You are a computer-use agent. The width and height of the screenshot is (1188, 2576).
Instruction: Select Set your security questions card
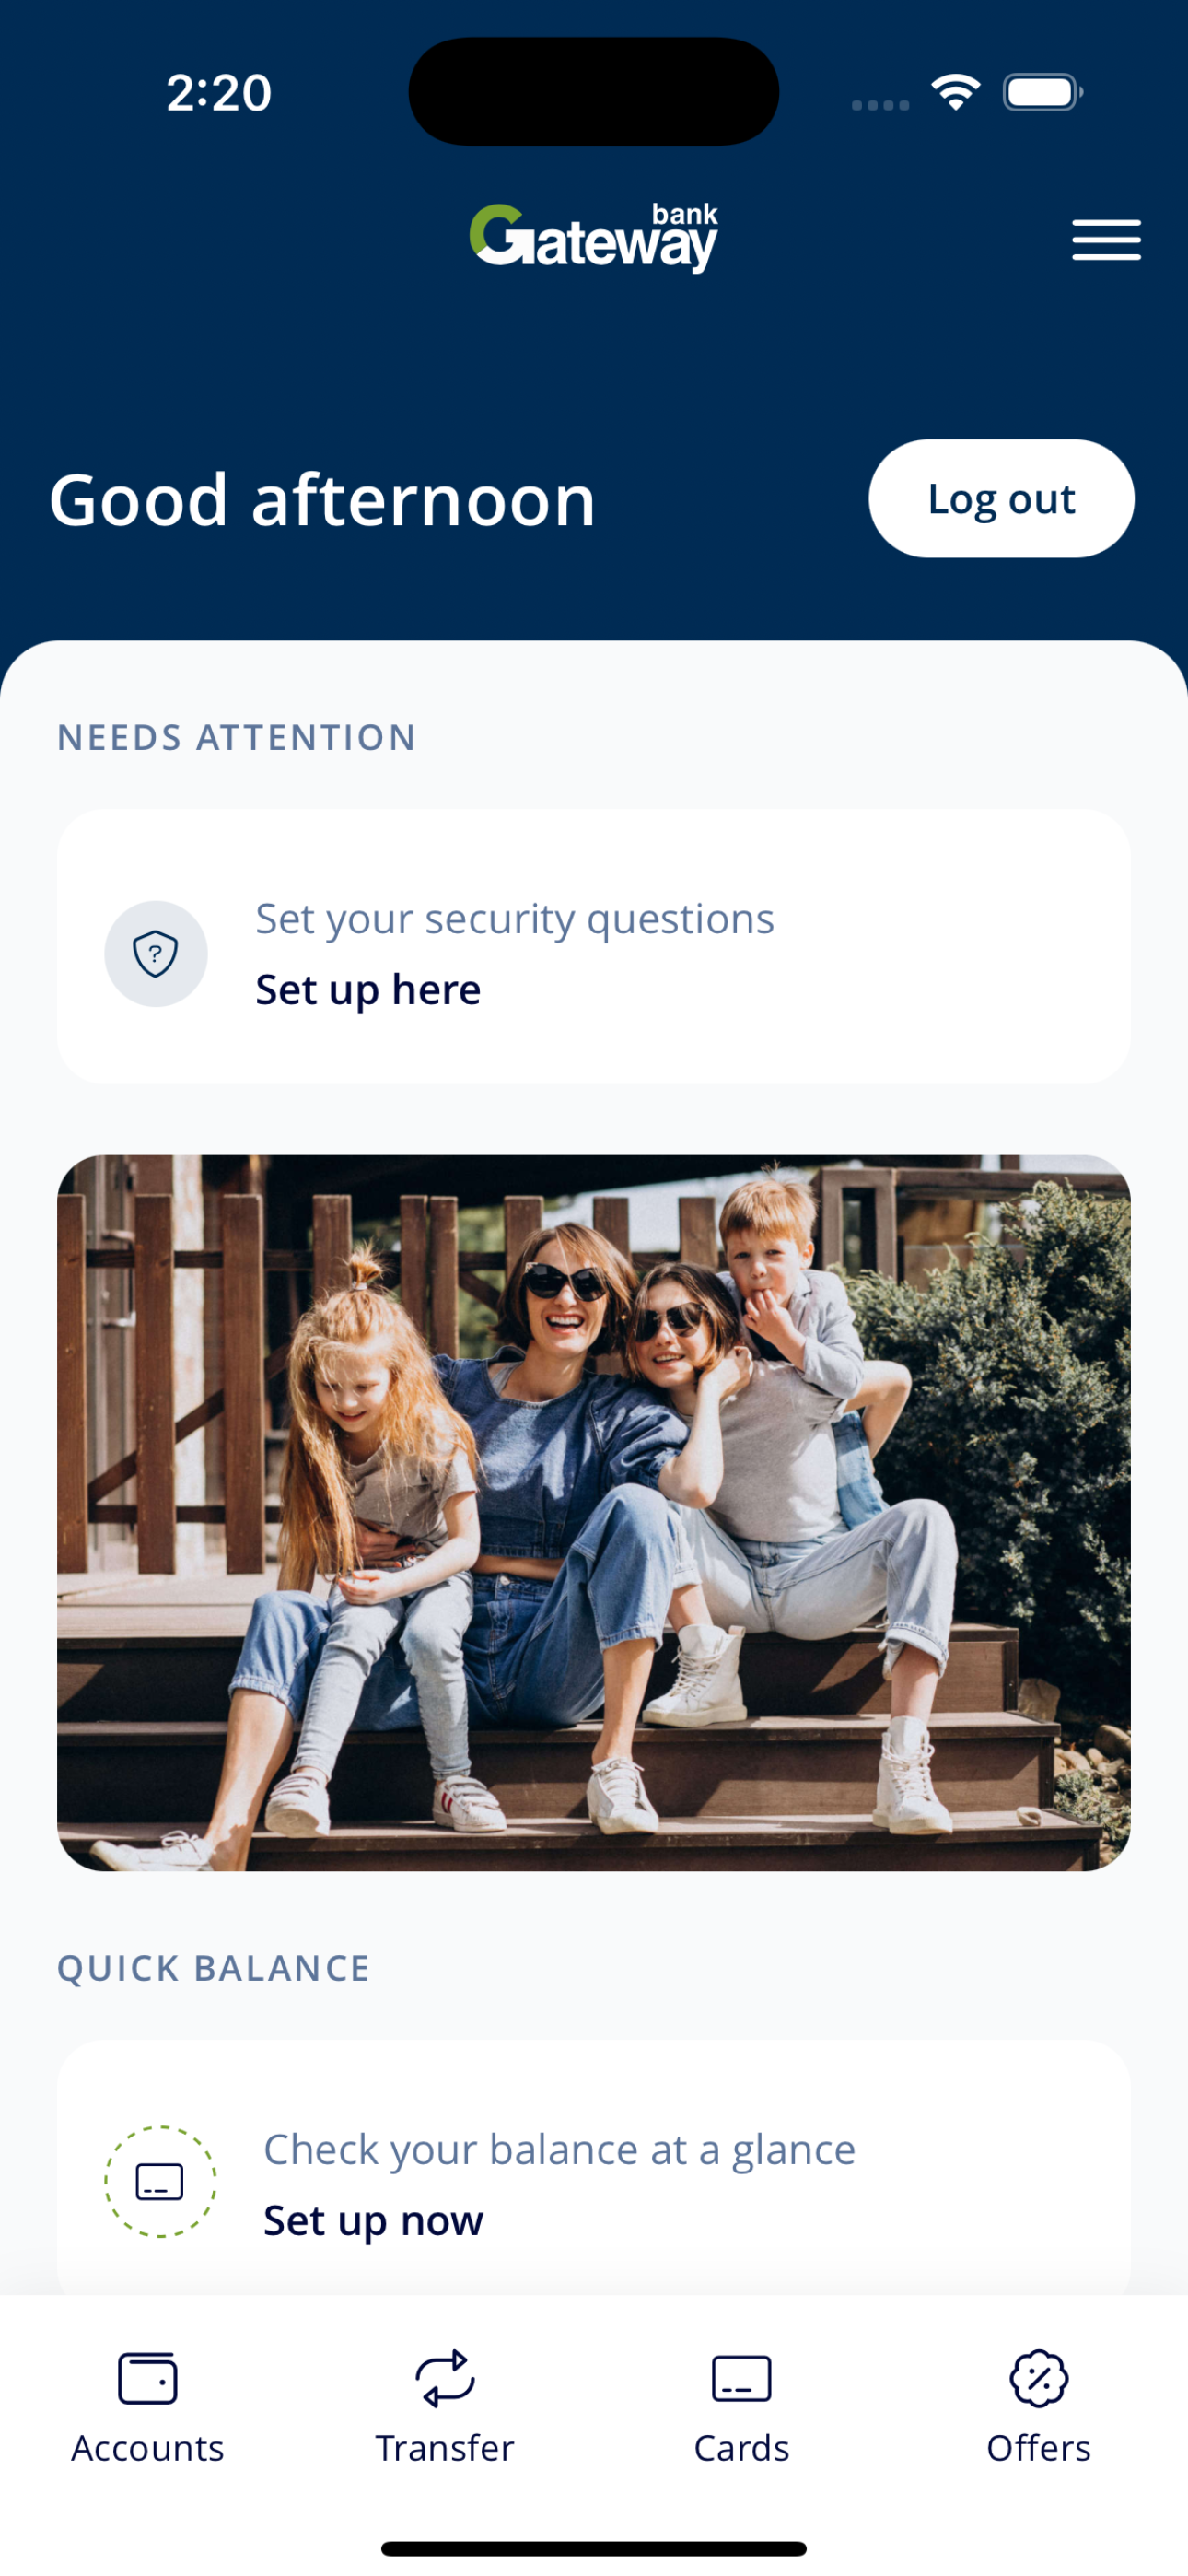click(x=594, y=946)
